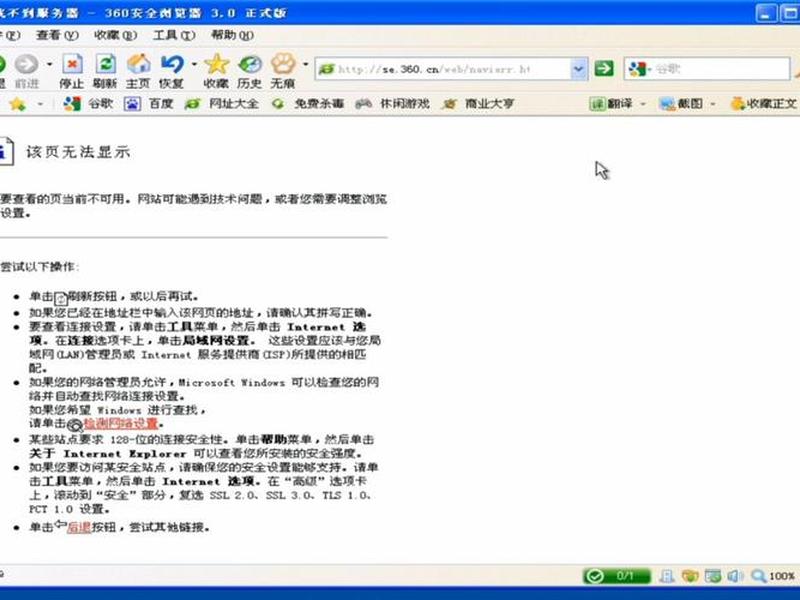Screen dimensions: 800x600
Task: Open 休闲游戏 bookmark
Action: [392, 104]
